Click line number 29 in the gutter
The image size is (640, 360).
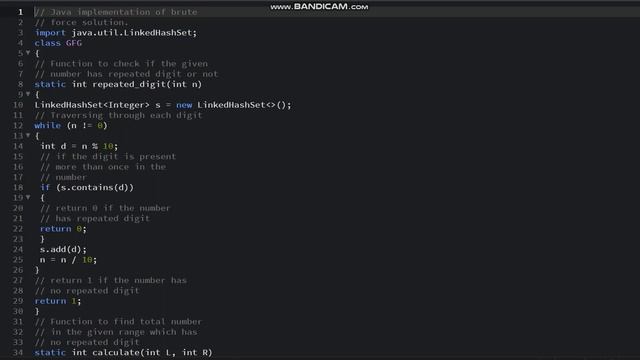(x=18, y=301)
